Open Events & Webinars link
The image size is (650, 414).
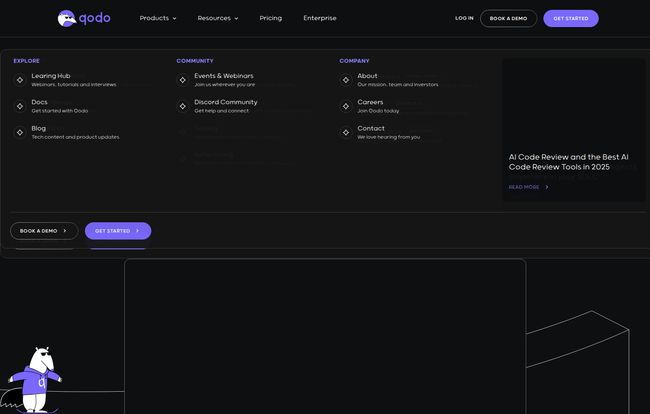224,76
